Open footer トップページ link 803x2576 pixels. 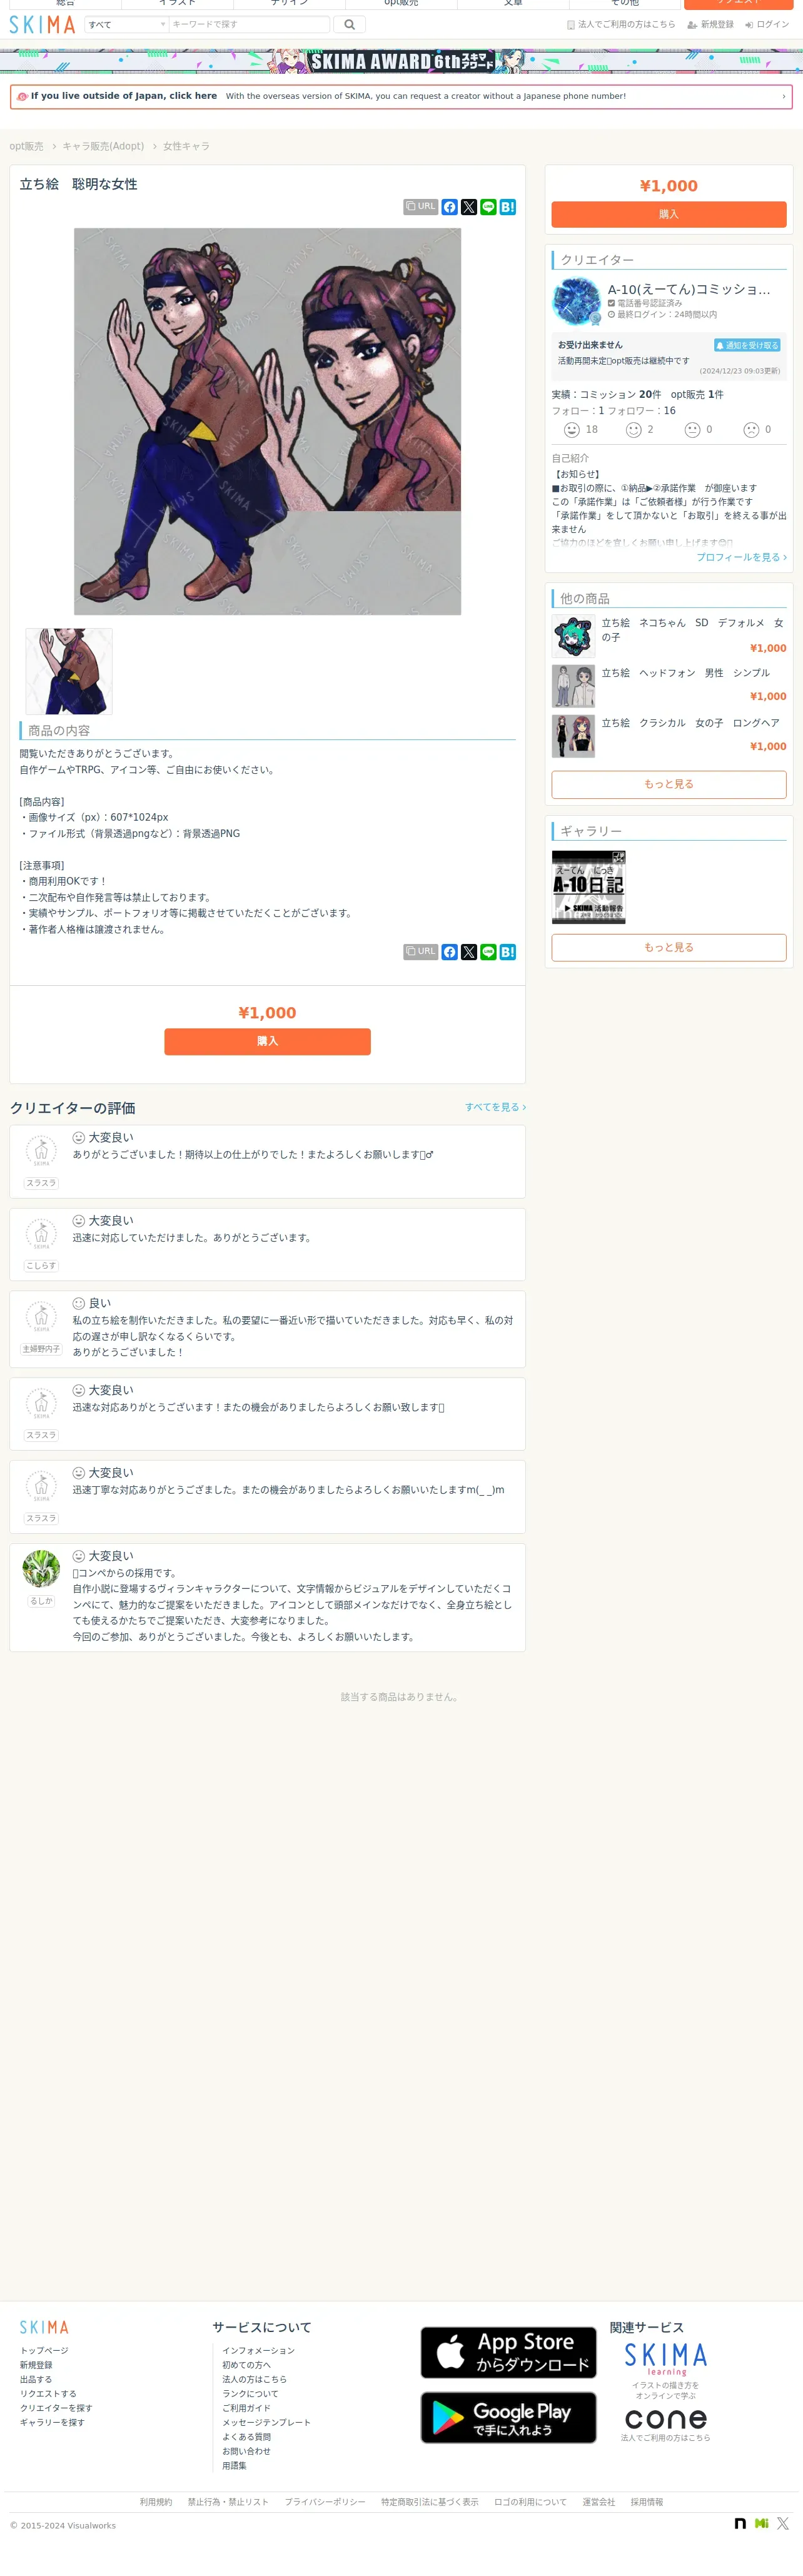point(44,2350)
